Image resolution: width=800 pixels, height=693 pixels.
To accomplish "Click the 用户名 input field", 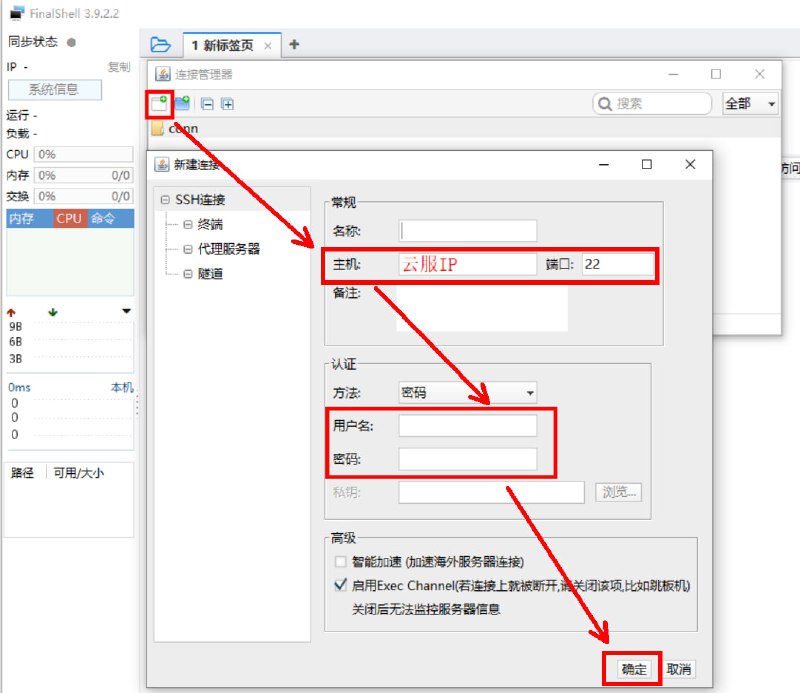I will [467, 426].
